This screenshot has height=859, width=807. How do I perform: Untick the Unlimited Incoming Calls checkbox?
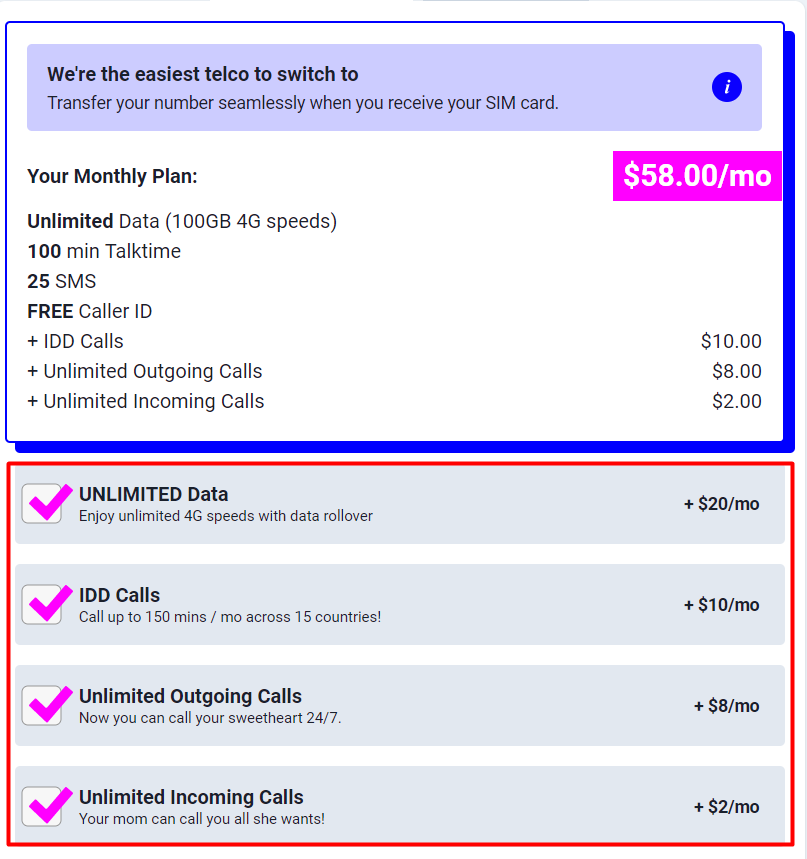click(42, 807)
